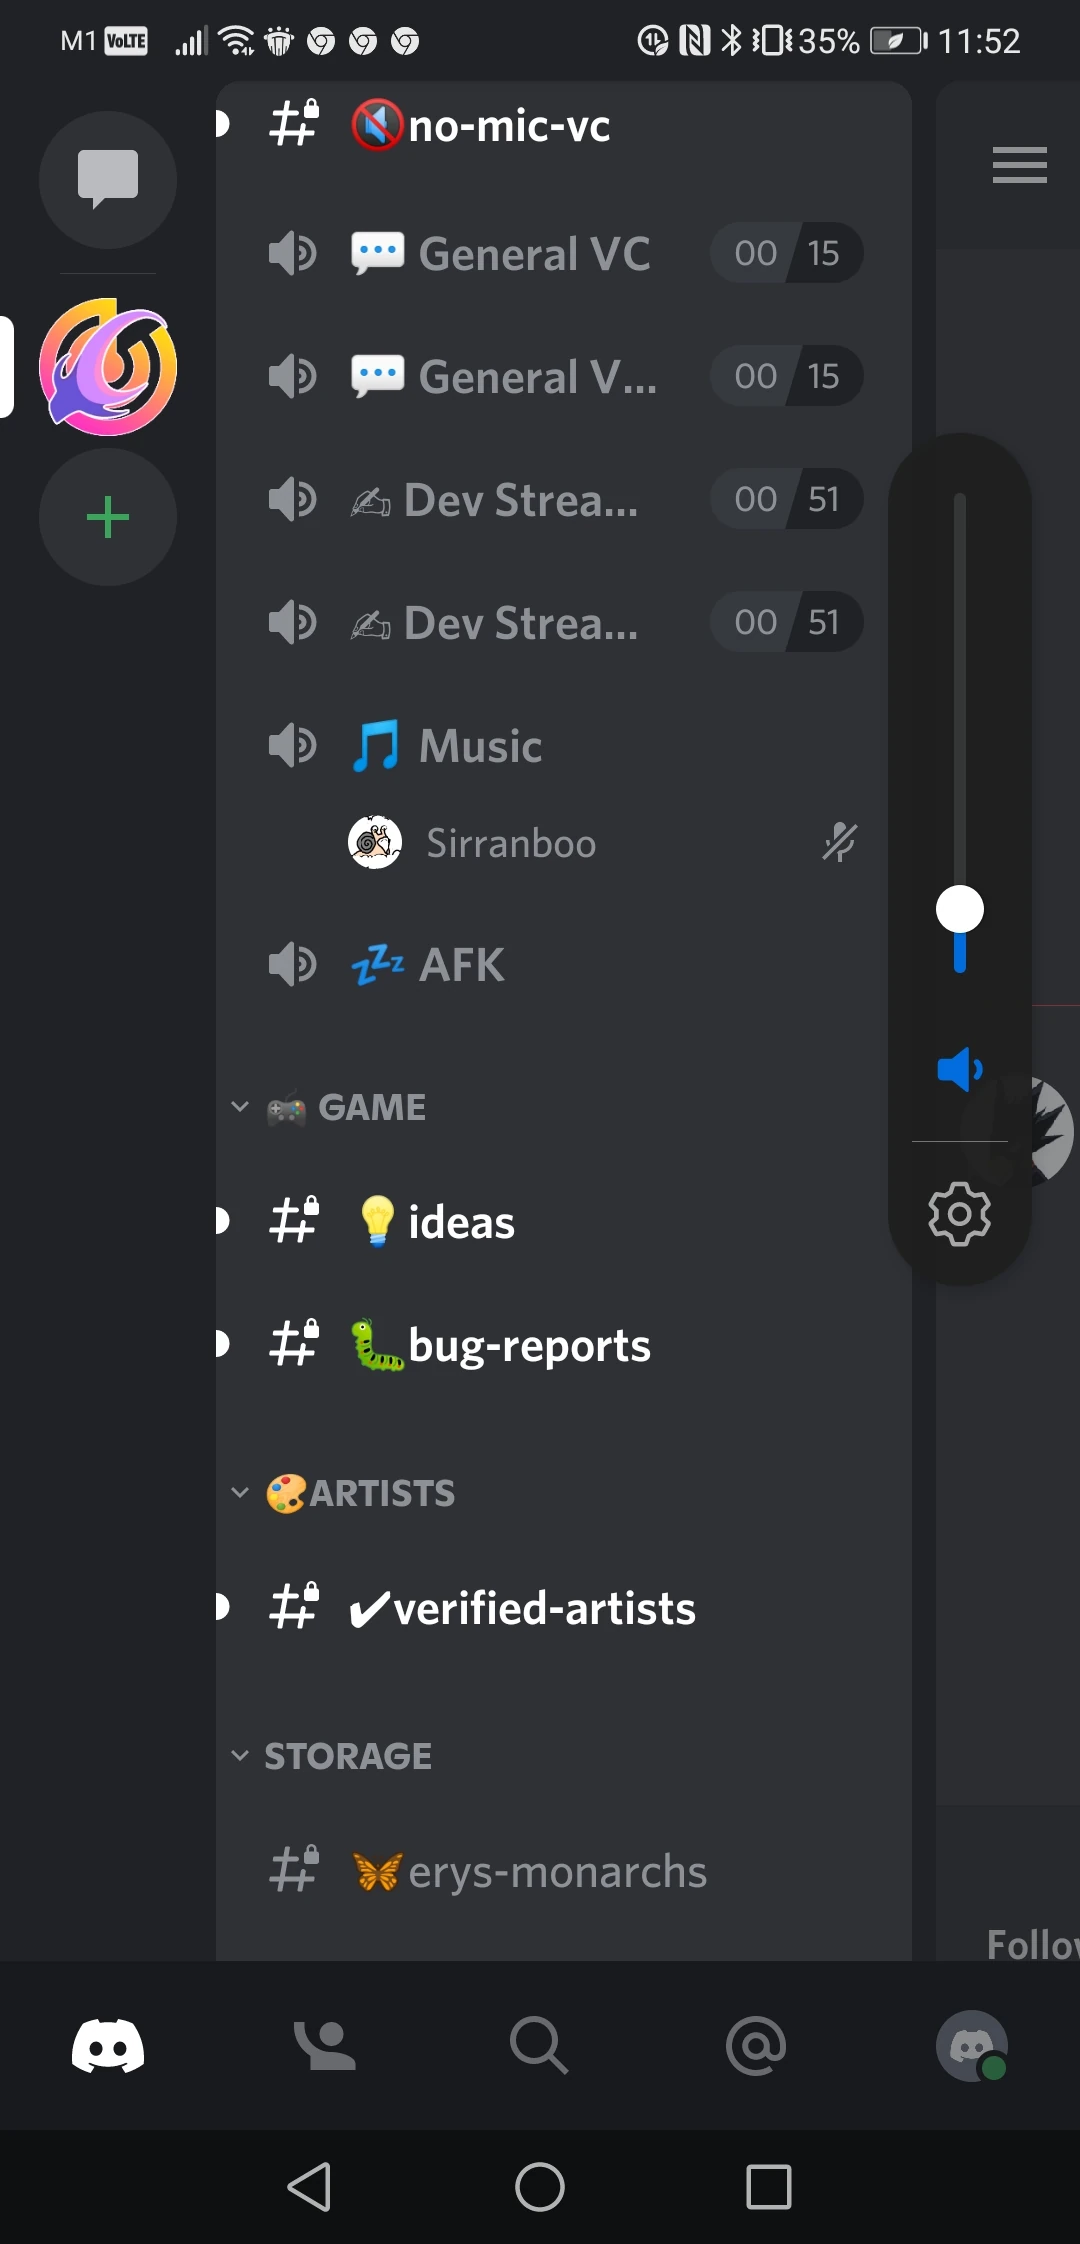This screenshot has width=1080, height=2244.
Task: Tap the unread indicator beside no-mic-vc
Action: (x=220, y=124)
